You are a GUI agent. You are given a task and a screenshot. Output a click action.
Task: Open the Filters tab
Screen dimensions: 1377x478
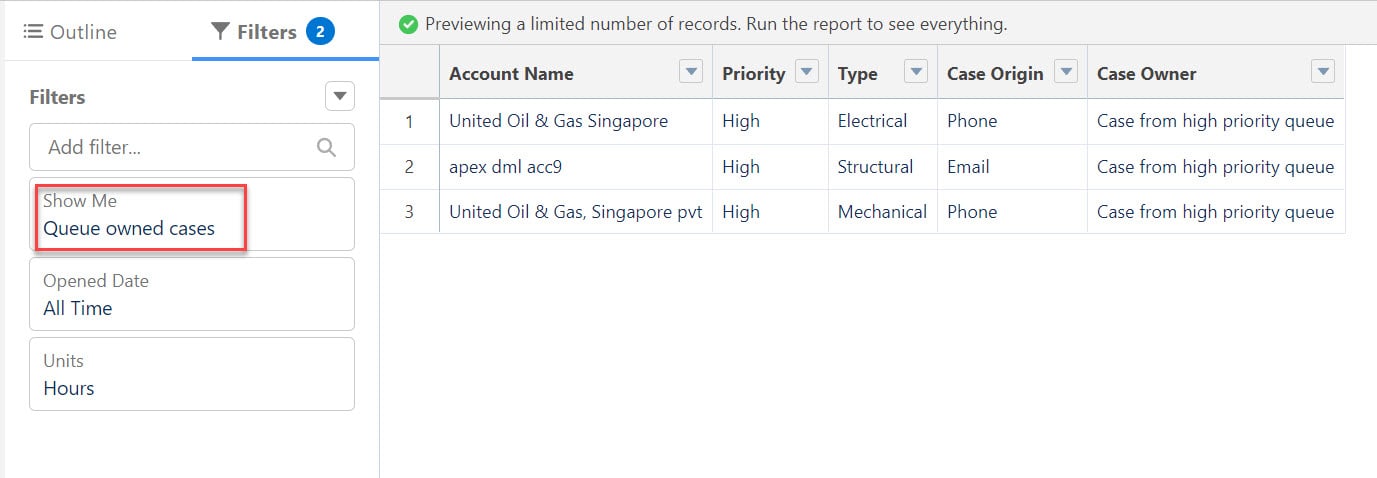(x=255, y=32)
